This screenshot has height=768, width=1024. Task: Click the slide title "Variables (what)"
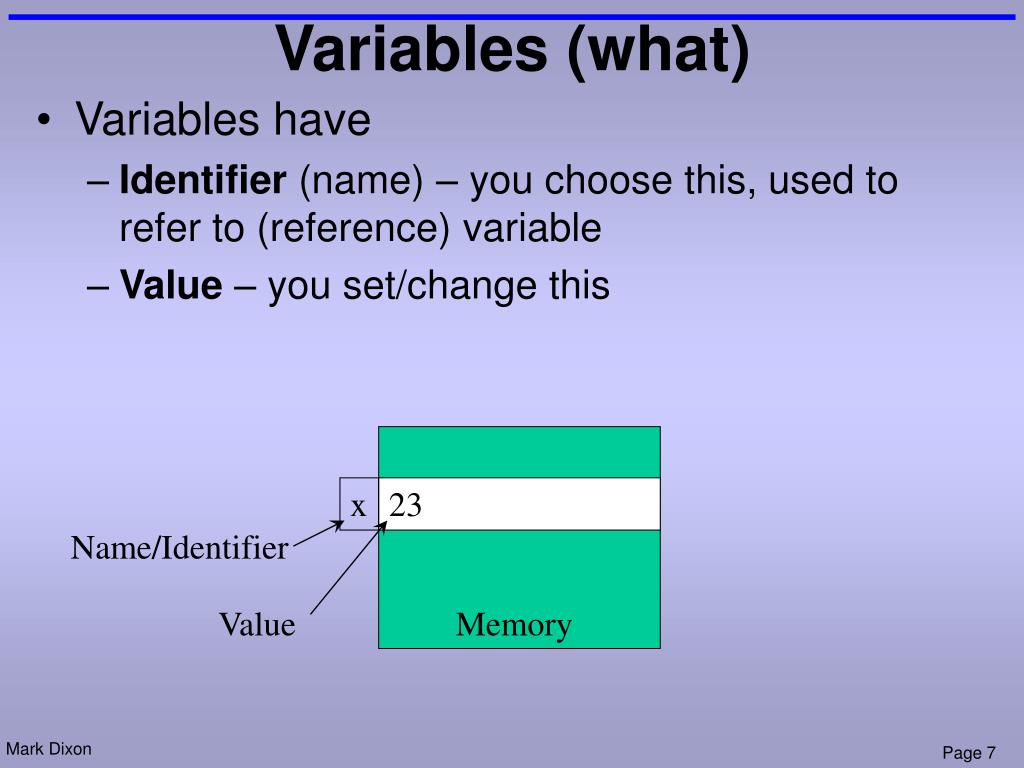[x=513, y=51]
